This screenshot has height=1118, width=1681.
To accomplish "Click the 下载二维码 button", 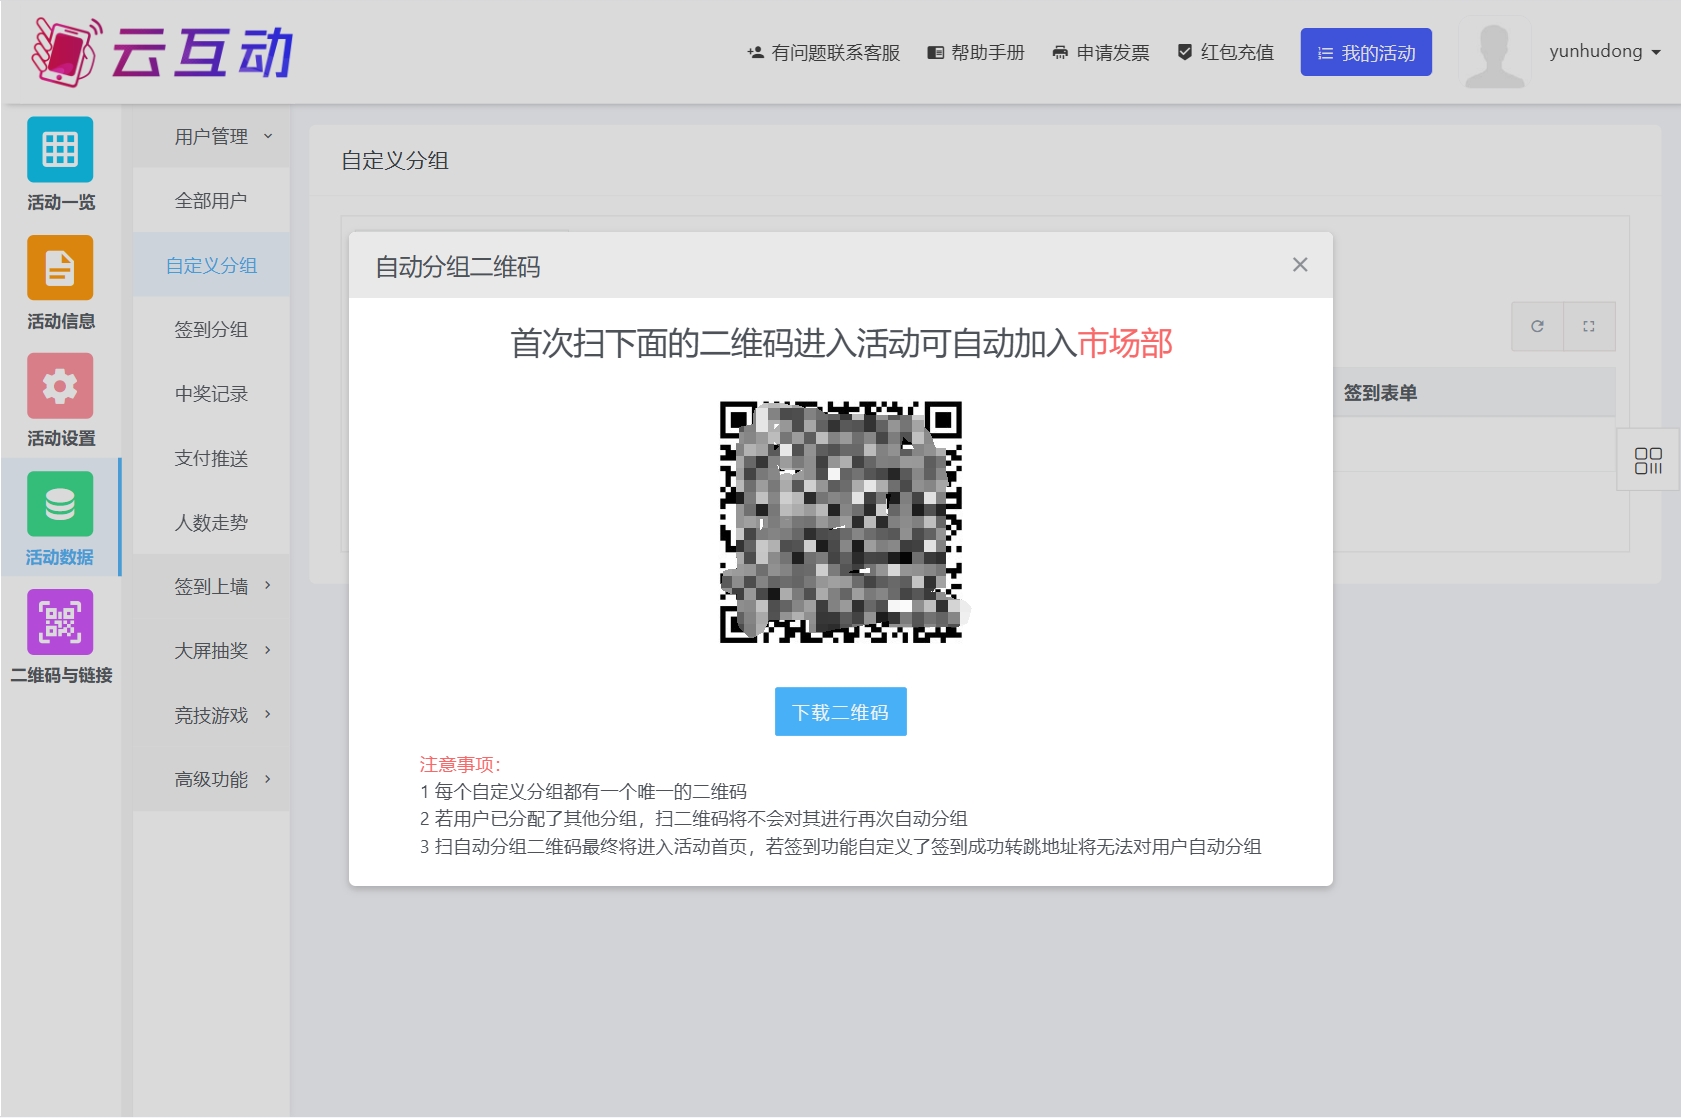I will [840, 712].
